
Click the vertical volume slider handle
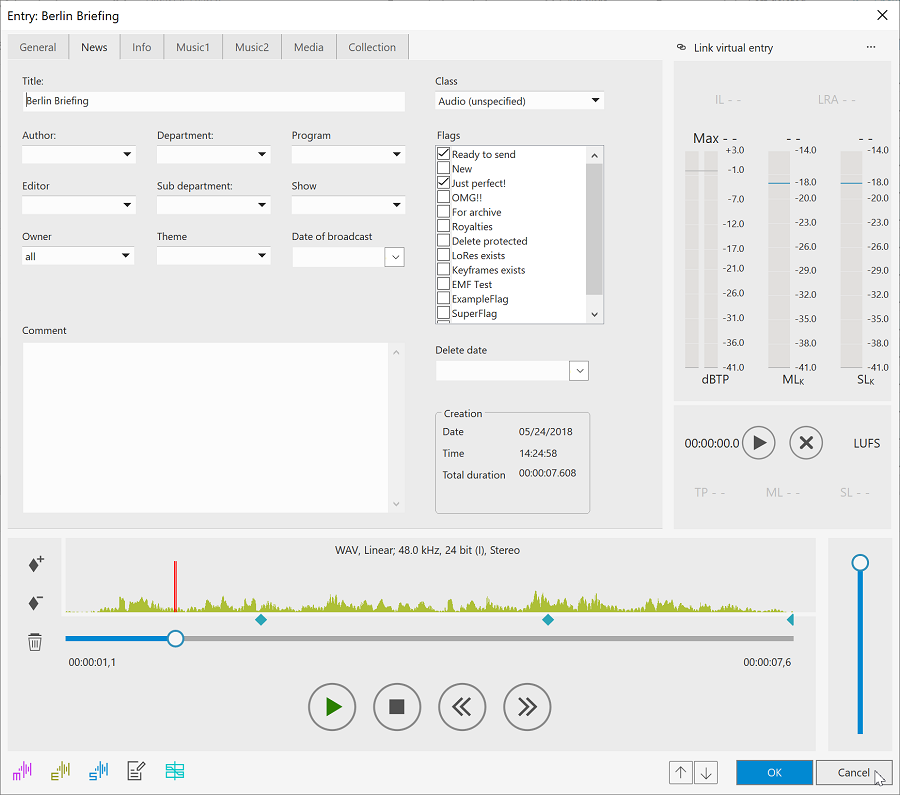click(860, 563)
